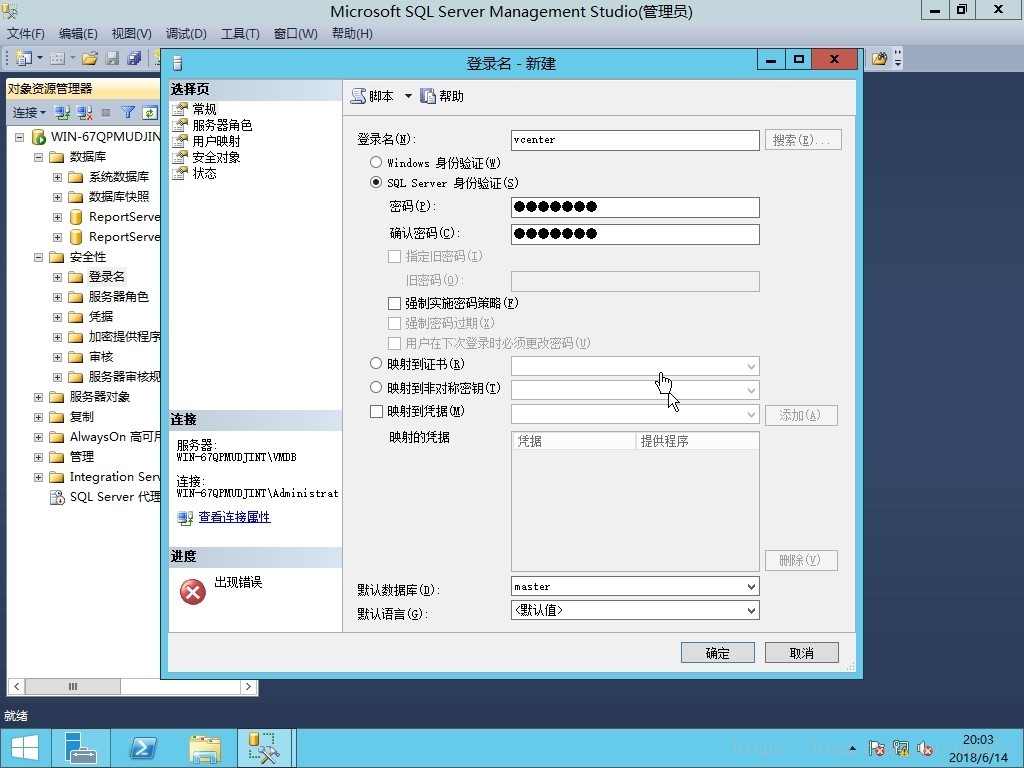This screenshot has width=1024, height=768.
Task: Select SQL Server 身份验证 radio button
Action: (376, 182)
